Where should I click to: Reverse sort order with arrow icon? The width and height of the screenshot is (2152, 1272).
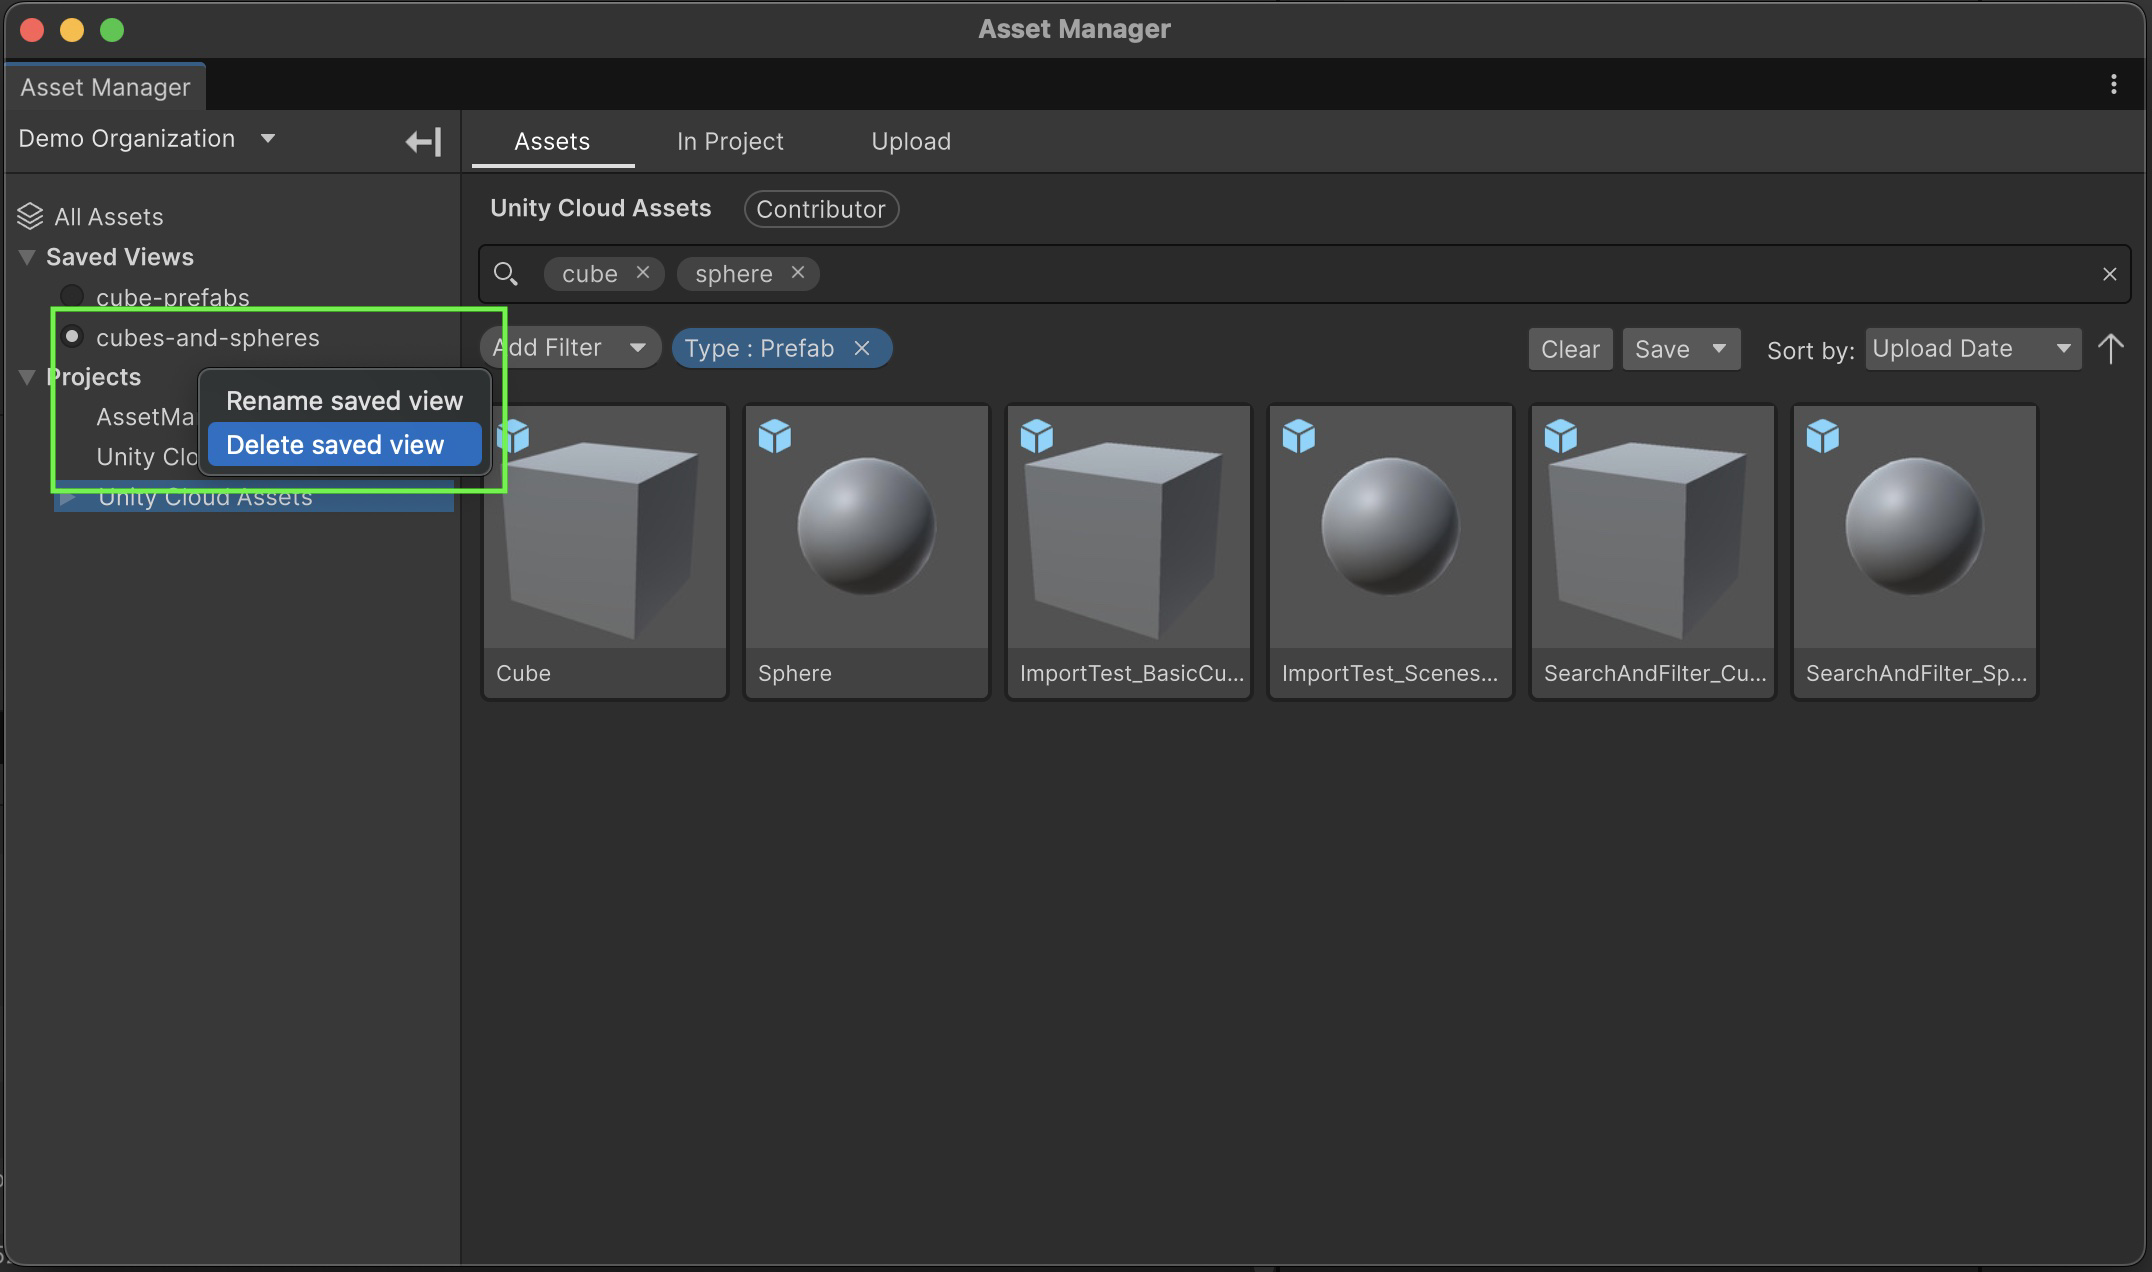click(2110, 349)
